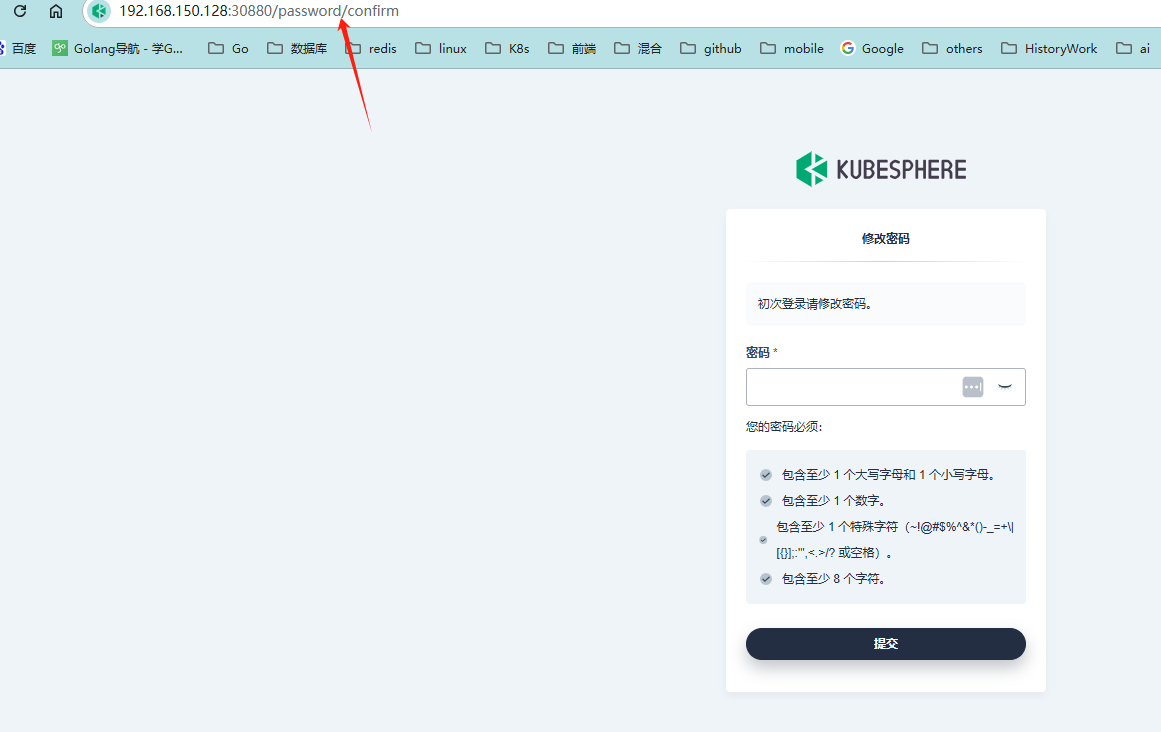Open the Go bookmarks folder
The width and height of the screenshot is (1161, 732).
coord(228,48)
